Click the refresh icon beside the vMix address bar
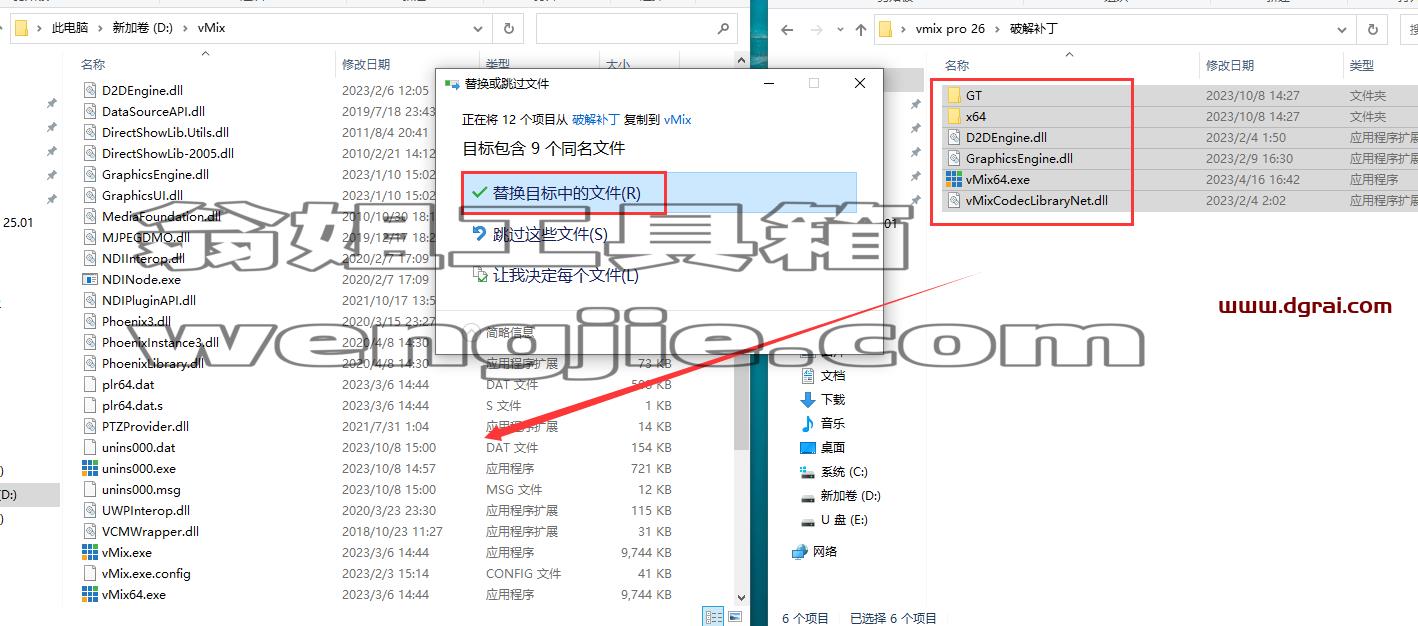The image size is (1418, 626). [x=508, y=29]
